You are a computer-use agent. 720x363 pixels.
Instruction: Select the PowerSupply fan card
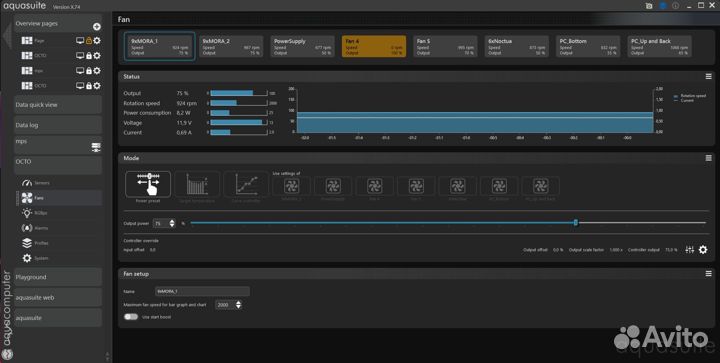tap(303, 46)
